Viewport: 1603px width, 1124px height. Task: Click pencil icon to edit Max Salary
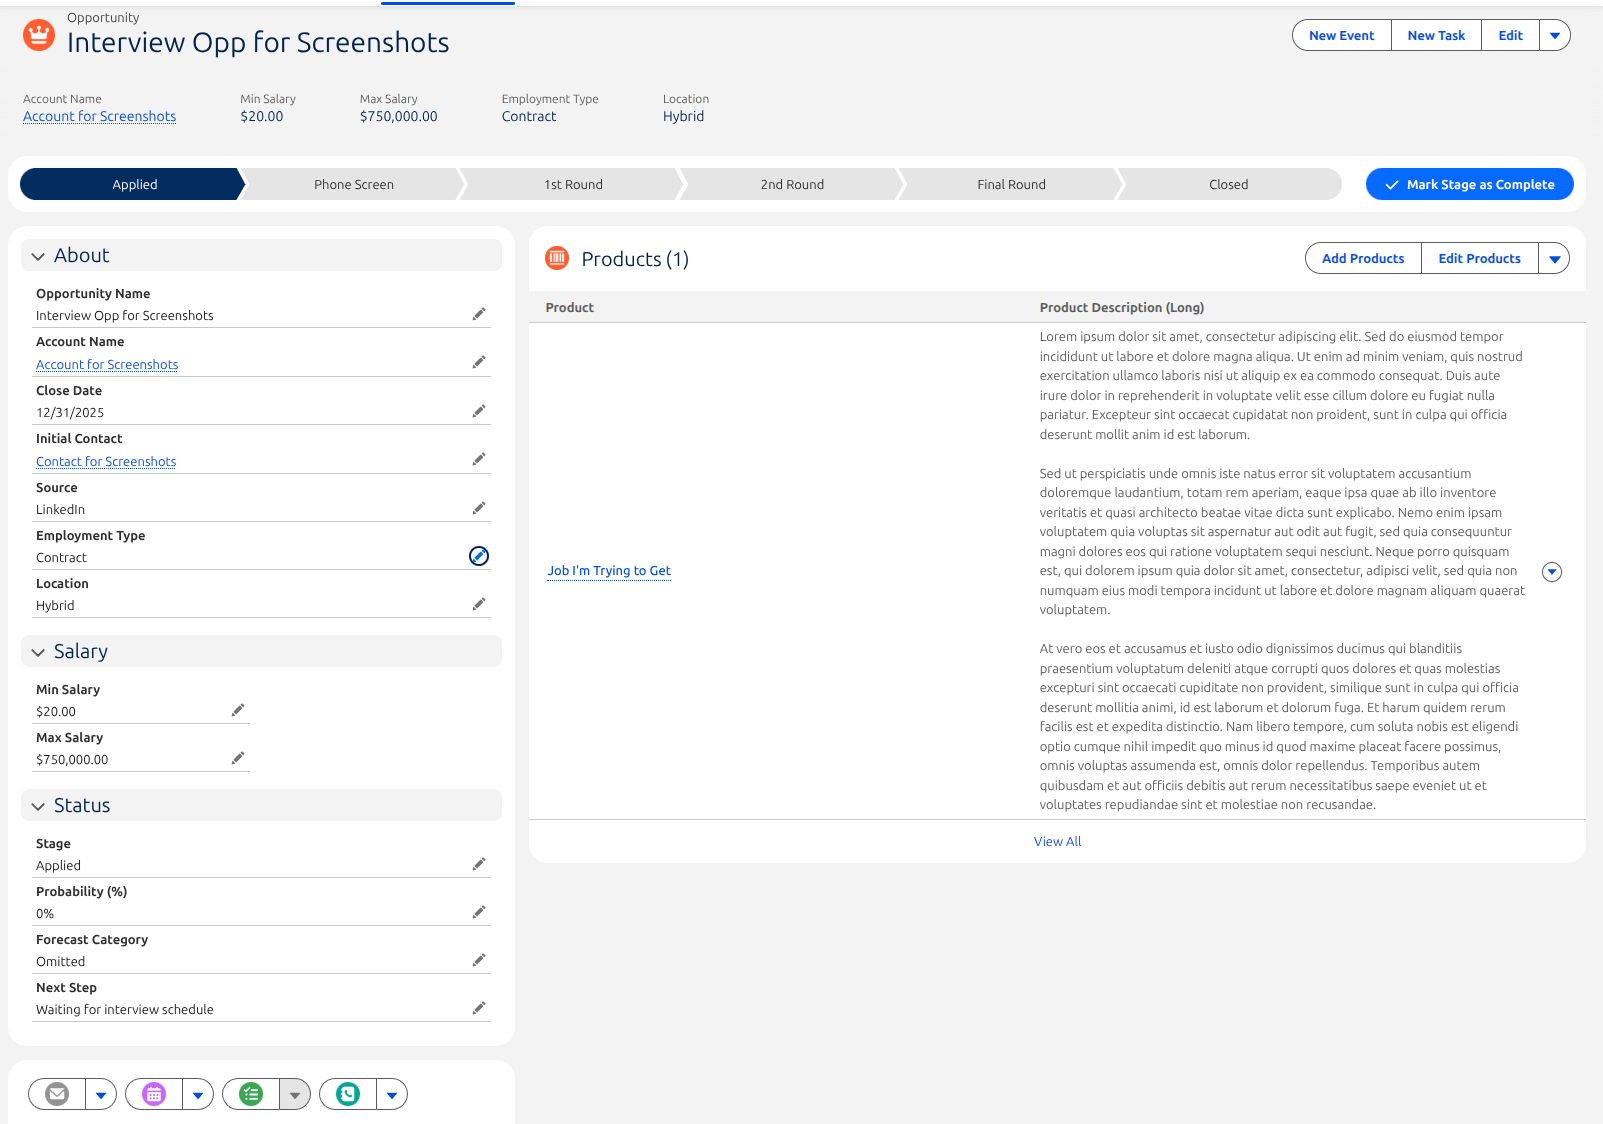tap(238, 758)
